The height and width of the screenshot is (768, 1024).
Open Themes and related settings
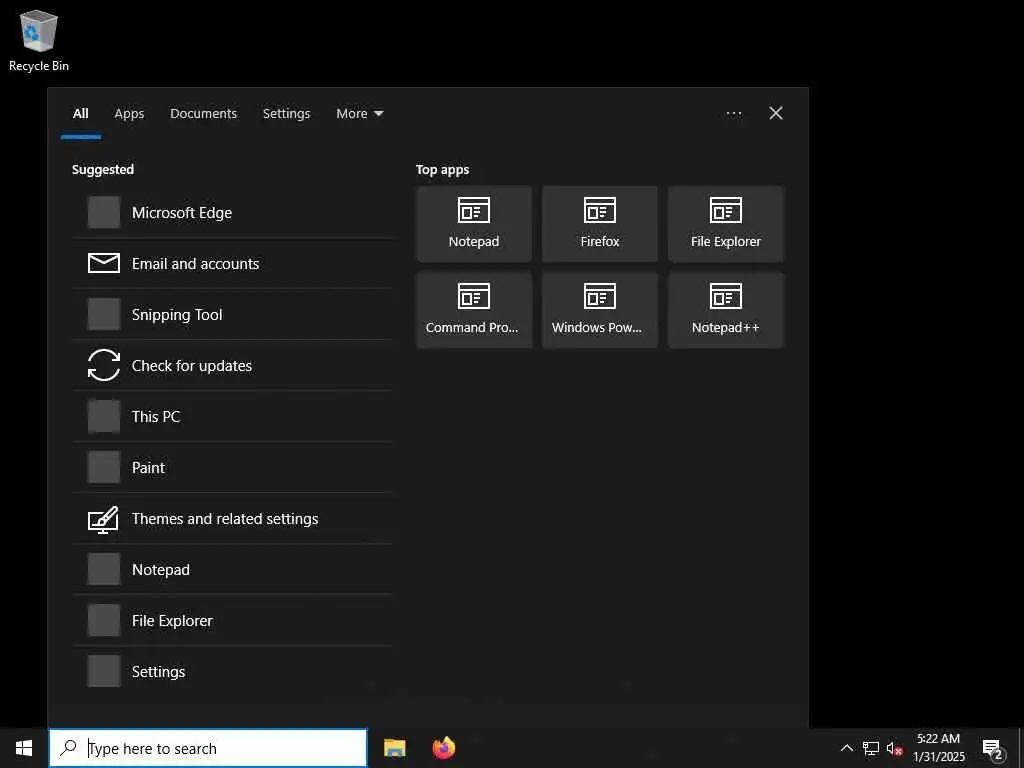[232, 518]
